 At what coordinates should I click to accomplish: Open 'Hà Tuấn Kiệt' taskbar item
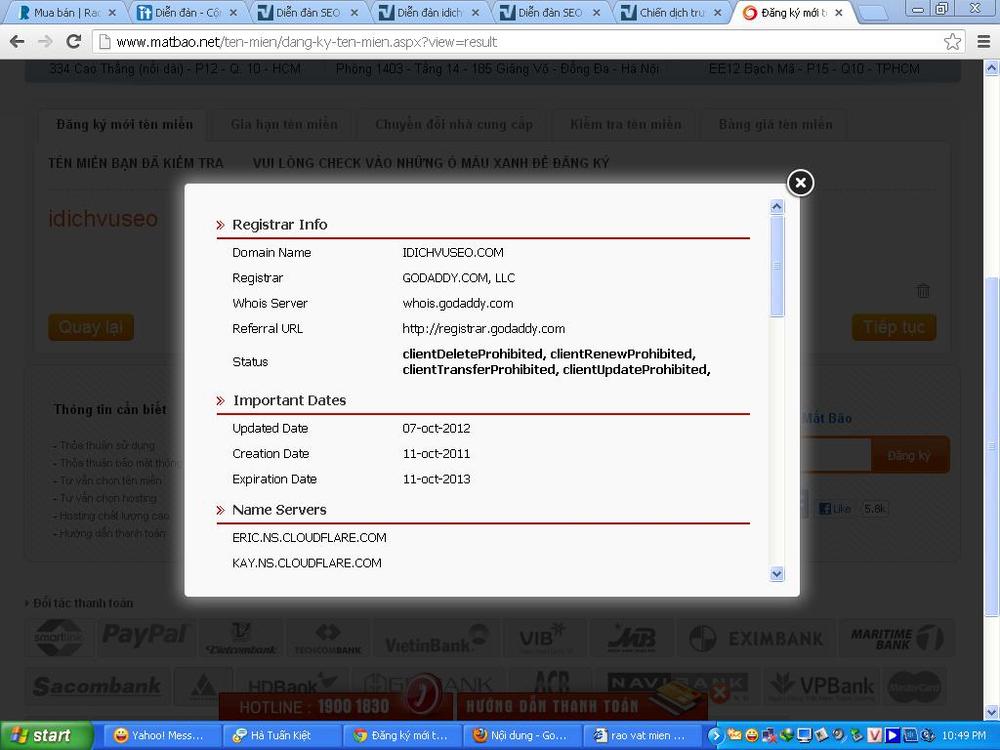click(281, 735)
